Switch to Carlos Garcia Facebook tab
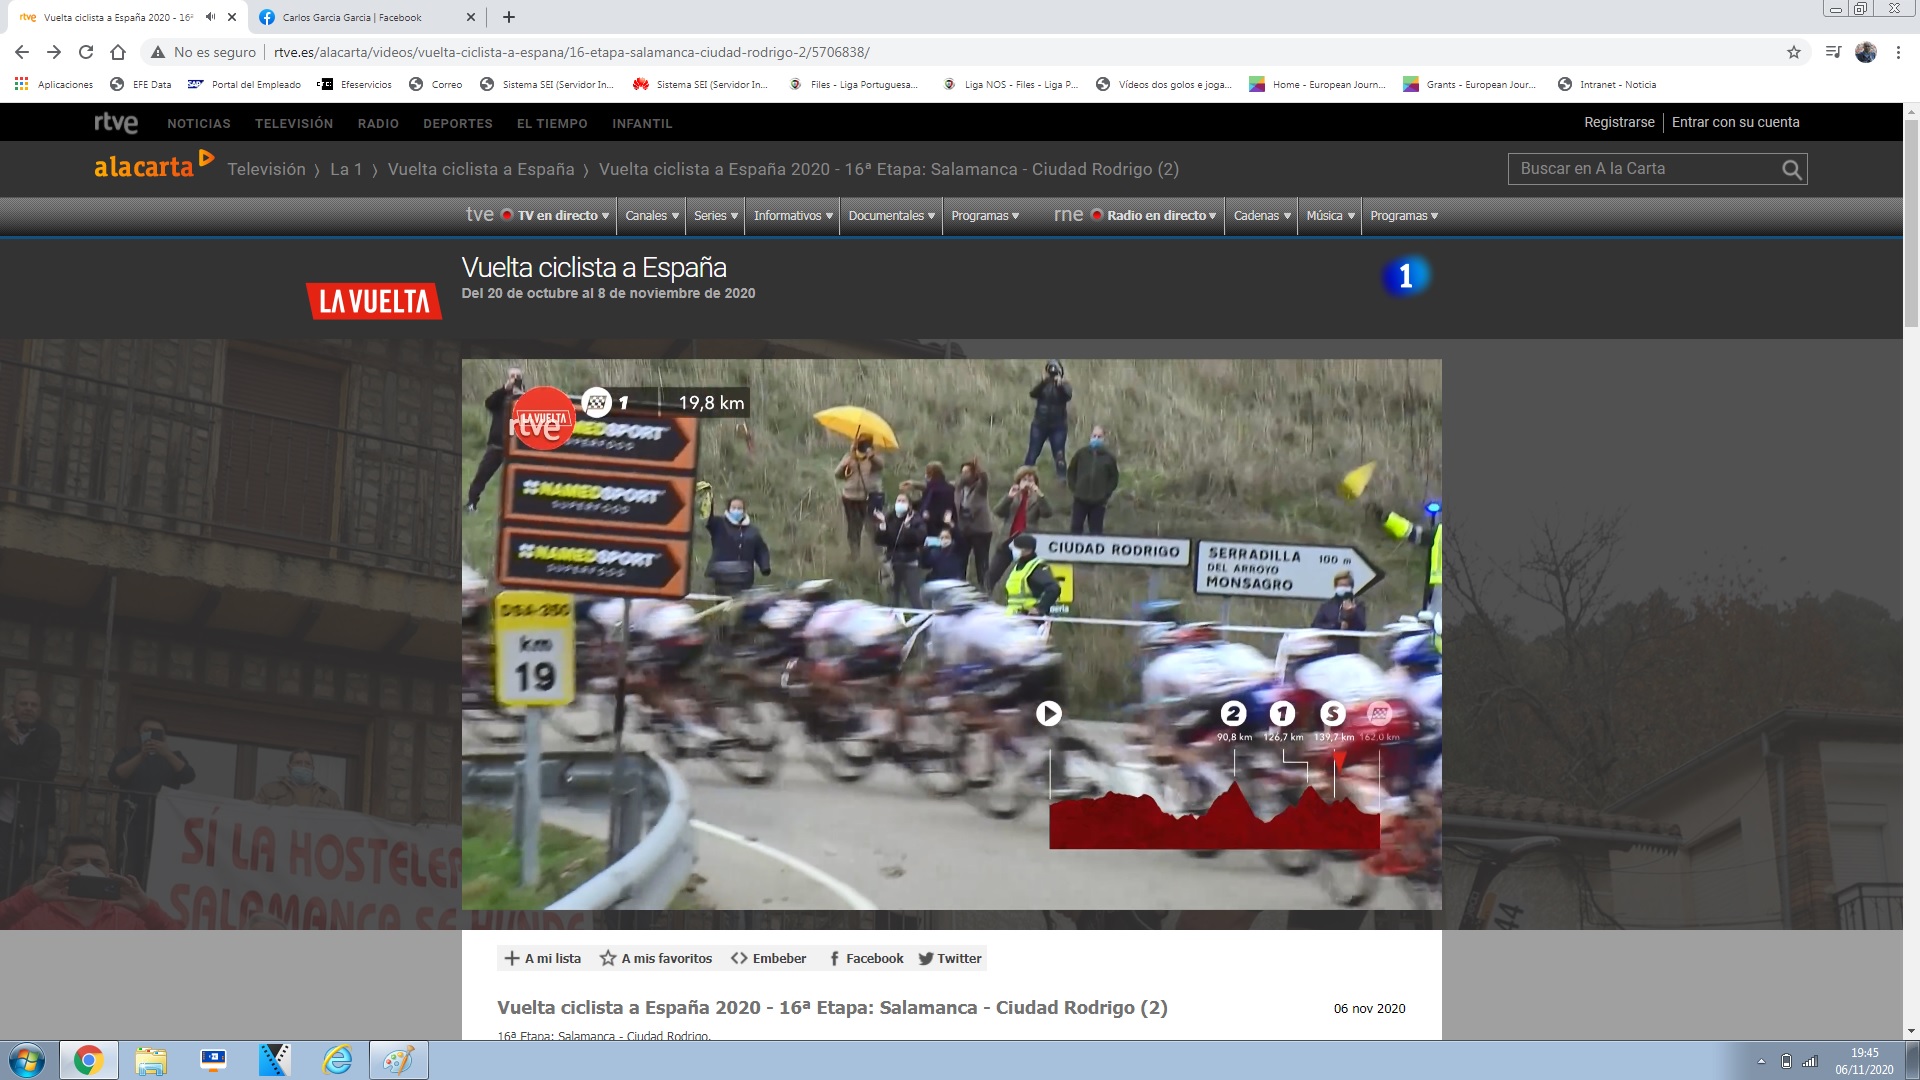 pos(352,17)
